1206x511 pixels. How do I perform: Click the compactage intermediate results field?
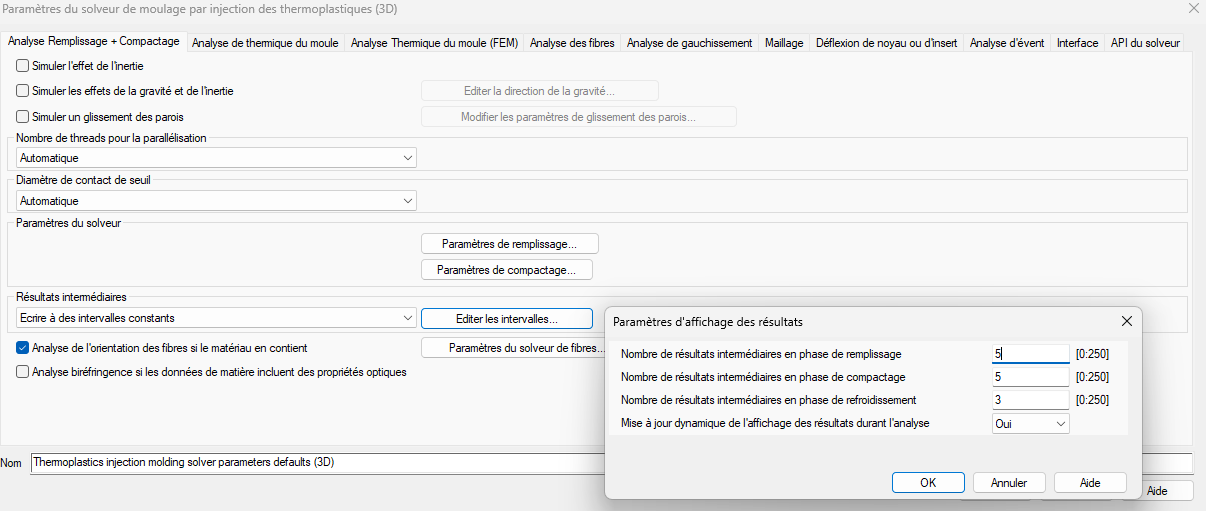1030,377
